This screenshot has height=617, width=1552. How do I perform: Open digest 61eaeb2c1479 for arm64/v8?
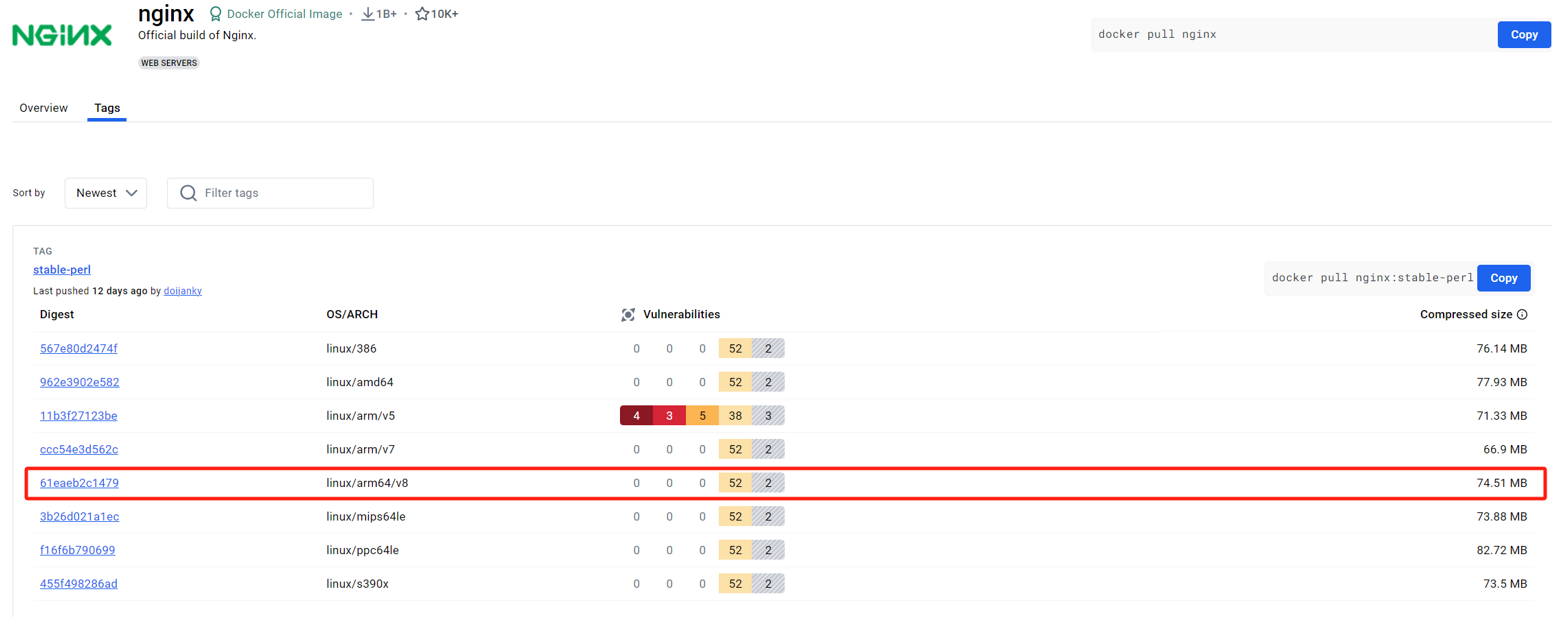click(x=79, y=483)
